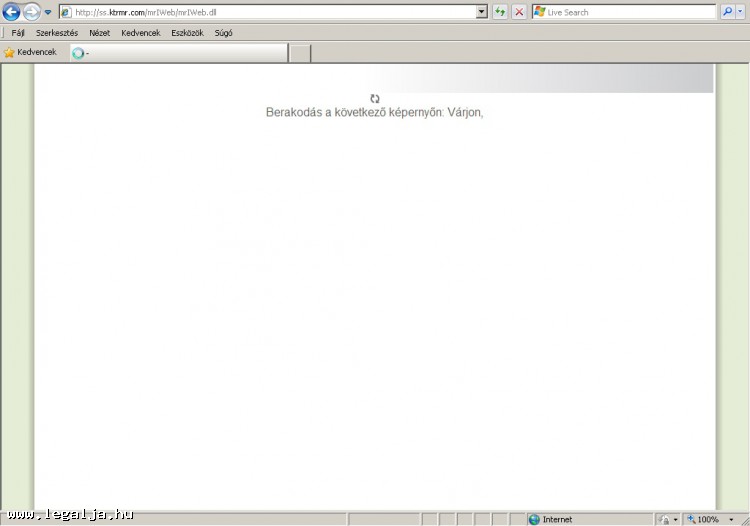This screenshot has width=750, height=526.
Task: Click the empty new tab button
Action: pos(300,53)
